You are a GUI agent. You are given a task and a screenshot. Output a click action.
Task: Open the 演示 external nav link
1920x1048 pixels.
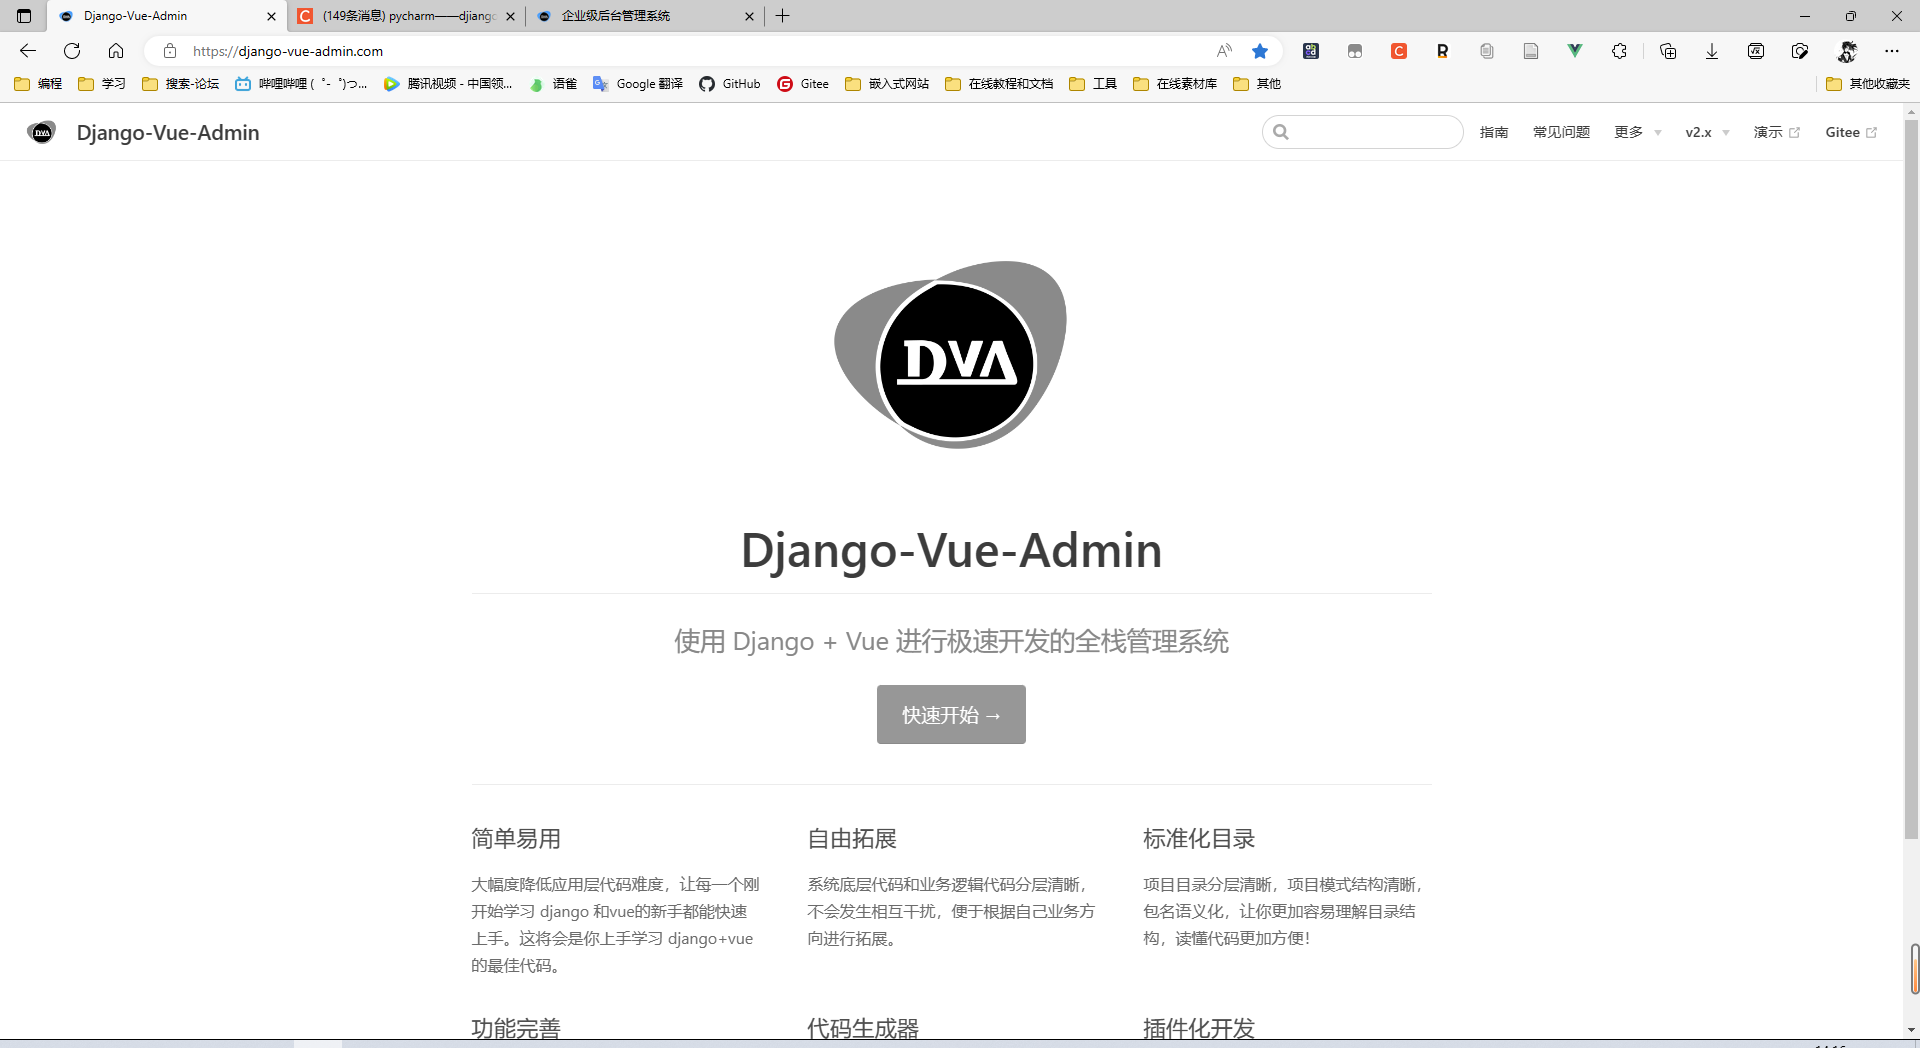pos(1776,132)
